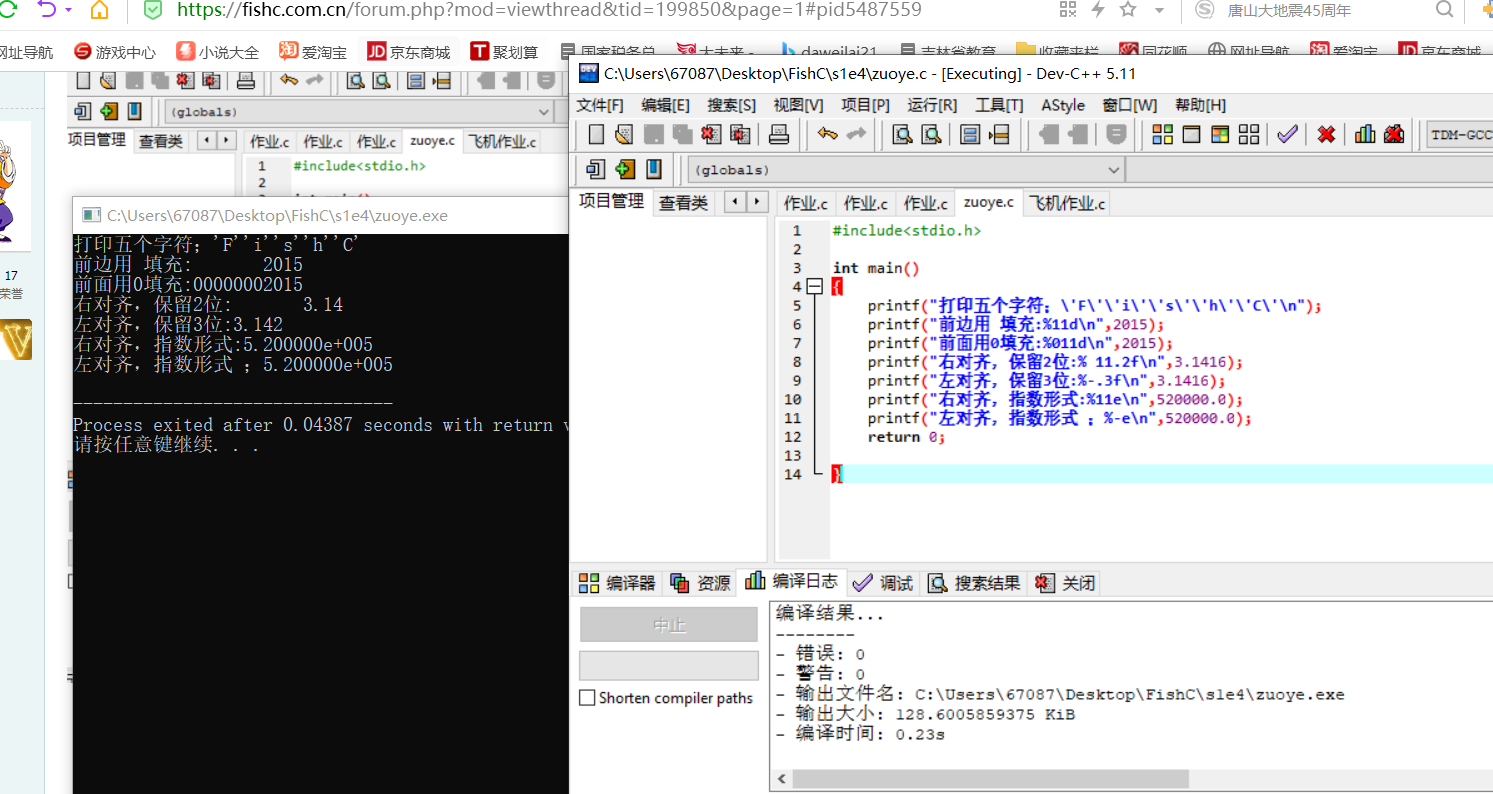The height and width of the screenshot is (794, 1493).
Task: Click the lightning bolt icon in browser bar
Action: (1097, 10)
